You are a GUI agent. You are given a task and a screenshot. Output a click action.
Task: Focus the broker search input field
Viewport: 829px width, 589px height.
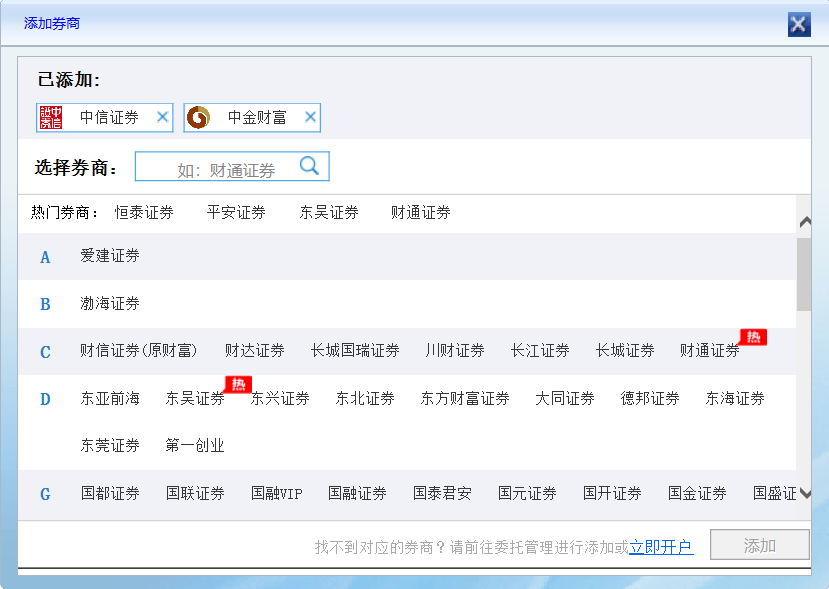point(232,166)
